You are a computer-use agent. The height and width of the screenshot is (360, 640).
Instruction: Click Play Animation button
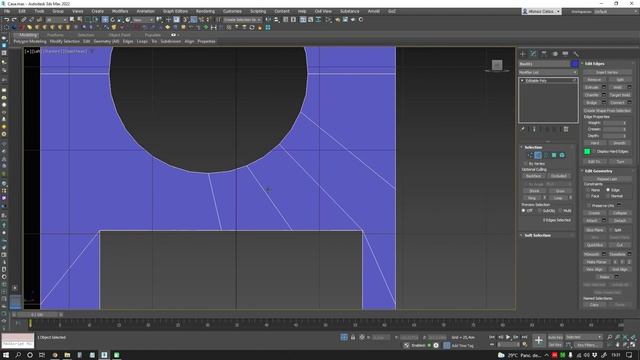pyautogui.click(x=508, y=337)
